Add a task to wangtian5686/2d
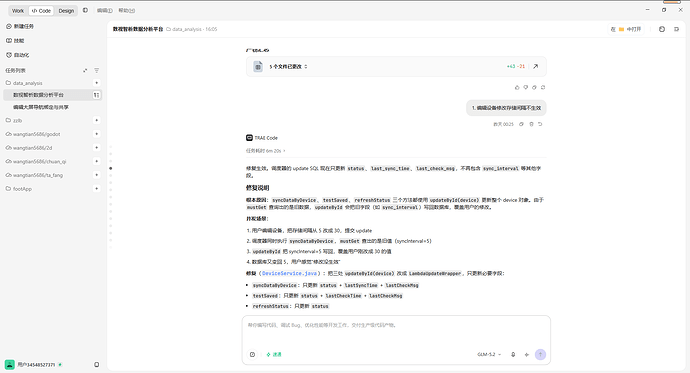The image size is (690, 373). coord(96,147)
